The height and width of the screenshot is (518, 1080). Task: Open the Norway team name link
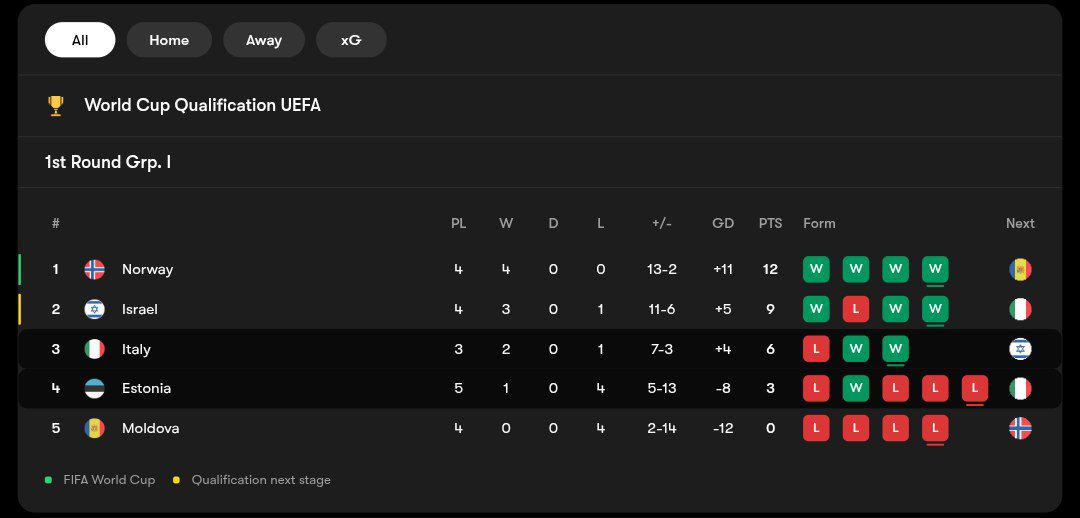pos(147,269)
